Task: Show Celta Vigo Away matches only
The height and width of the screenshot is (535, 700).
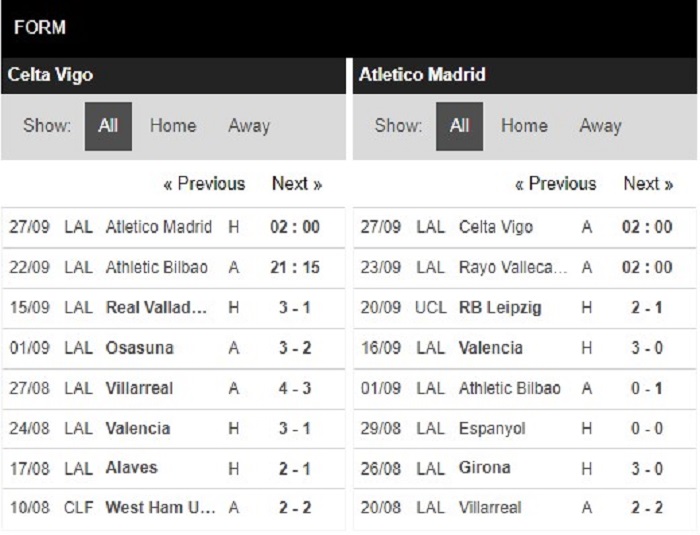Action: coord(249,126)
